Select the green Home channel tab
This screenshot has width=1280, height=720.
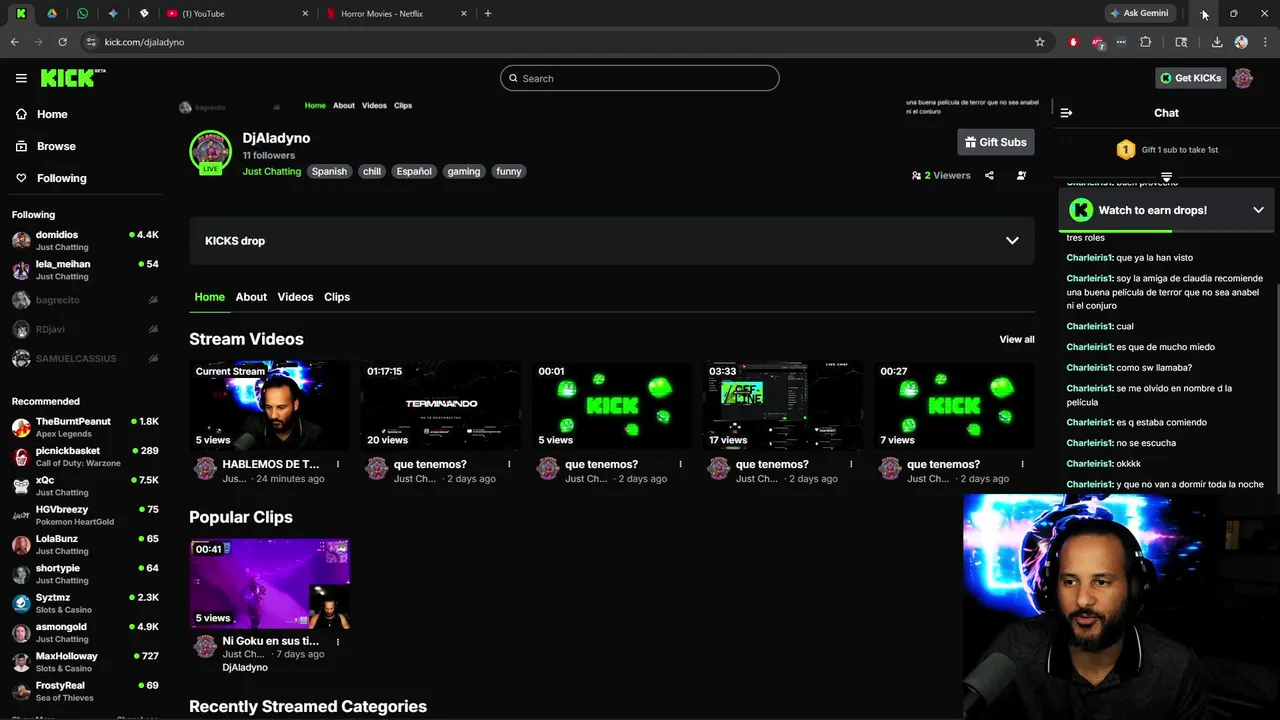(x=209, y=297)
